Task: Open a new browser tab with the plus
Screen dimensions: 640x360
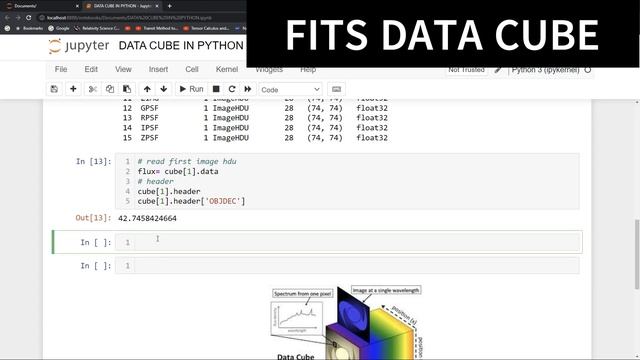Action: tap(169, 6)
